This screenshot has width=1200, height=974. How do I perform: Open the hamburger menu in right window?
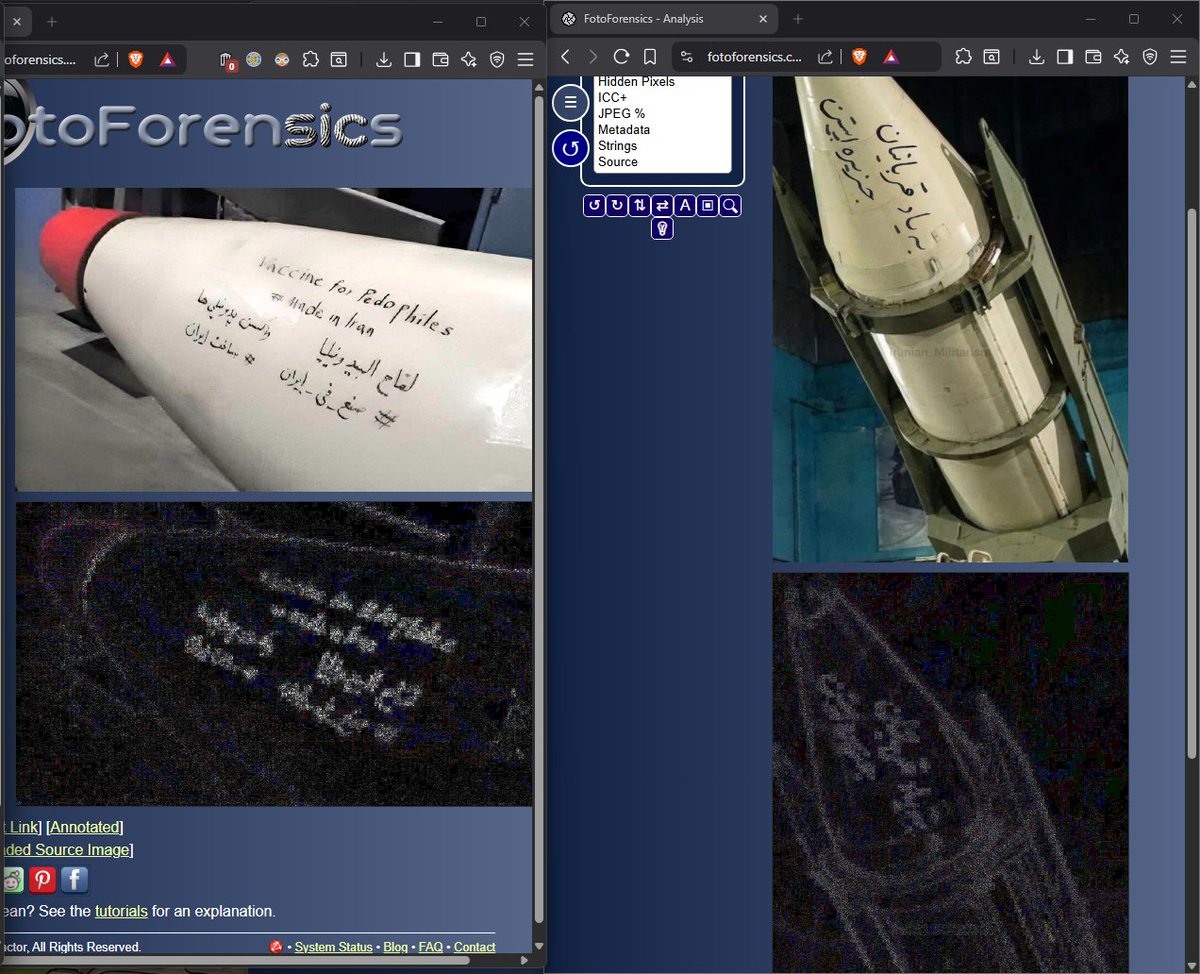[x=1178, y=57]
